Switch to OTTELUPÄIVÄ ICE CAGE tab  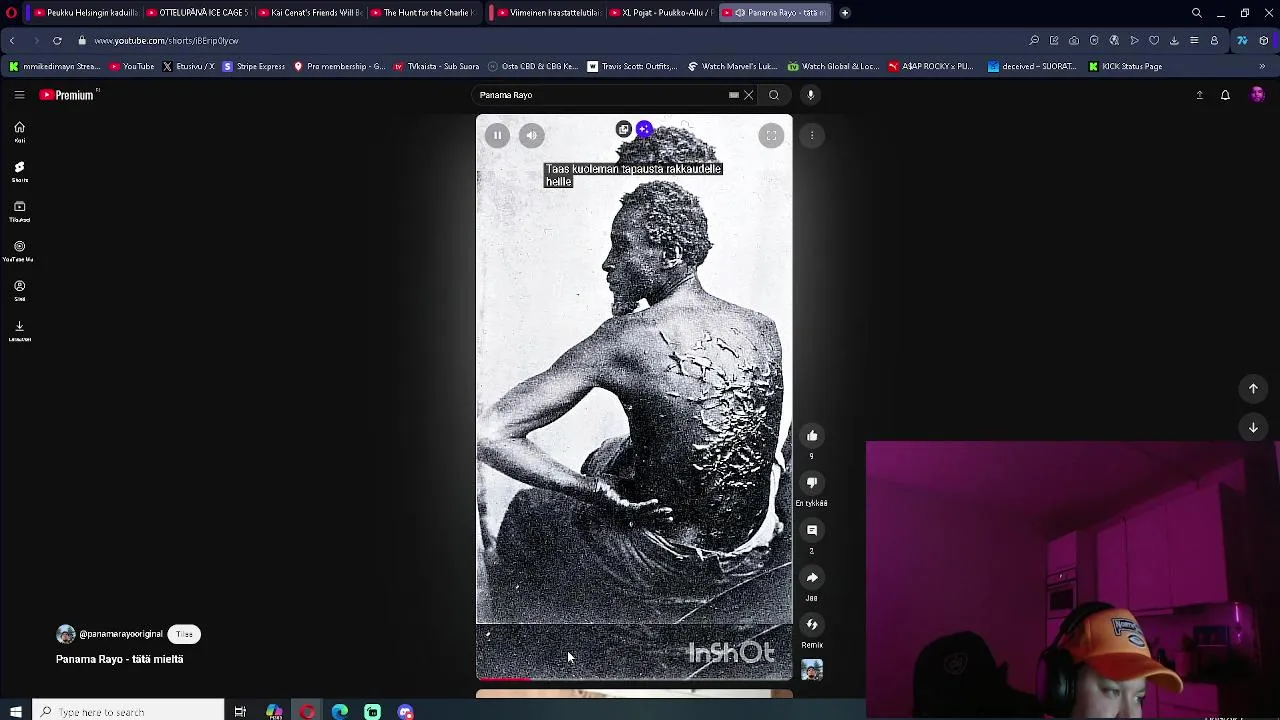pos(200,13)
